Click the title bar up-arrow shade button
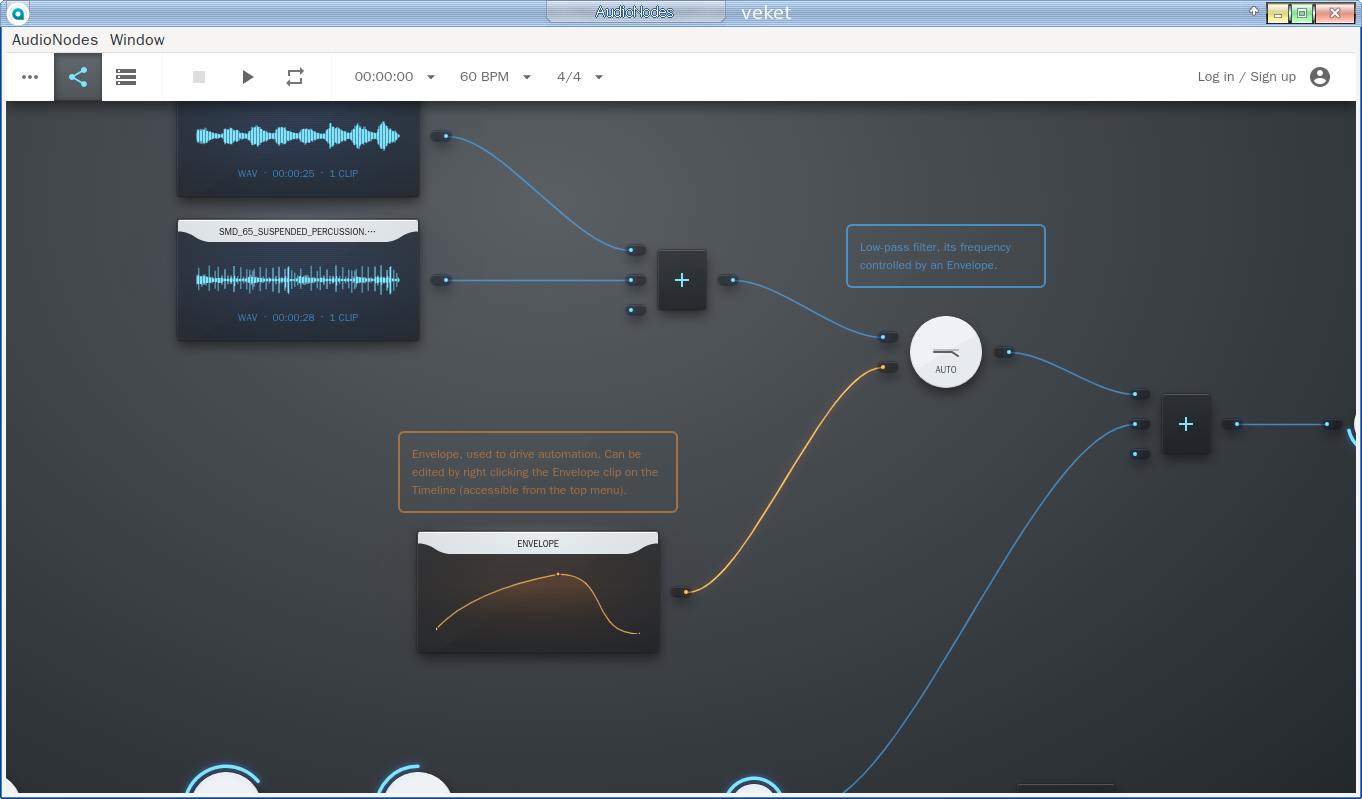Viewport: 1362px width, 799px height. pyautogui.click(x=1254, y=12)
